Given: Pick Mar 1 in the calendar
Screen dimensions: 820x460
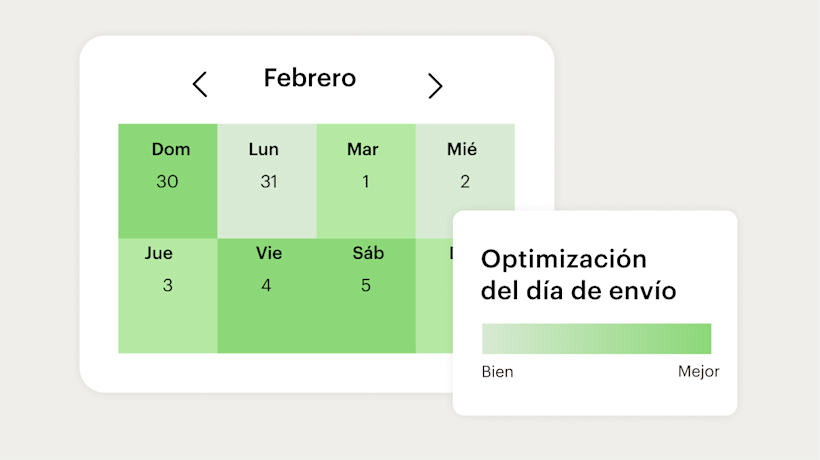Looking at the screenshot, I should tap(366, 181).
